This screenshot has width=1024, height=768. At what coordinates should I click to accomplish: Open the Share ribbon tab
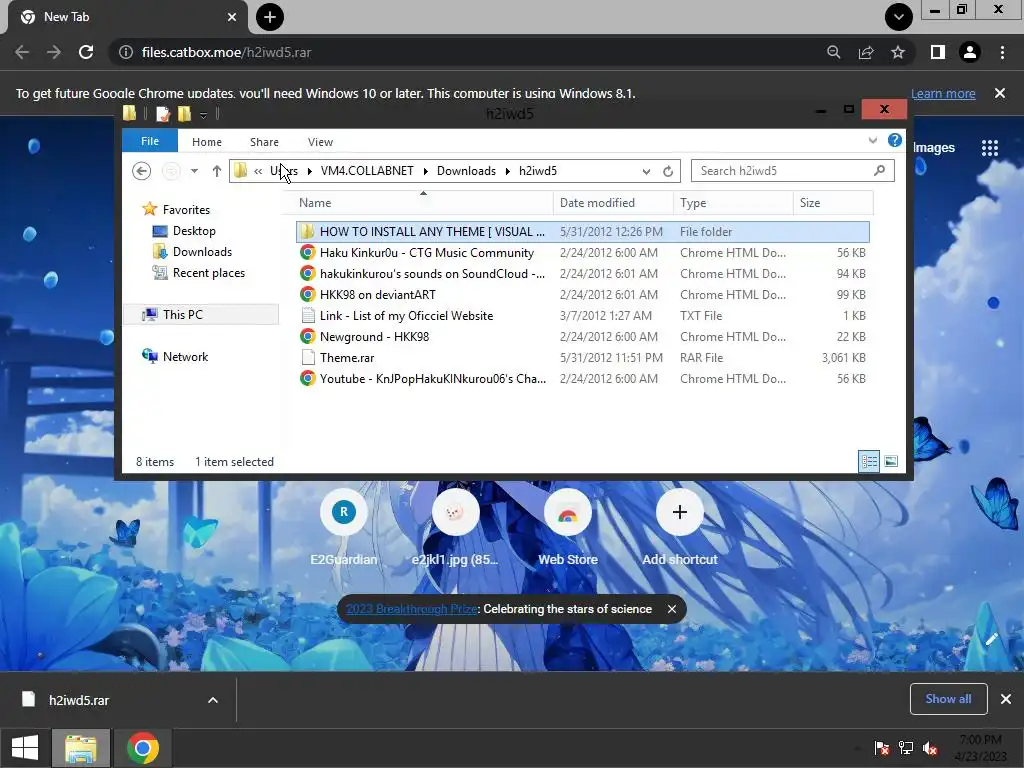264,142
